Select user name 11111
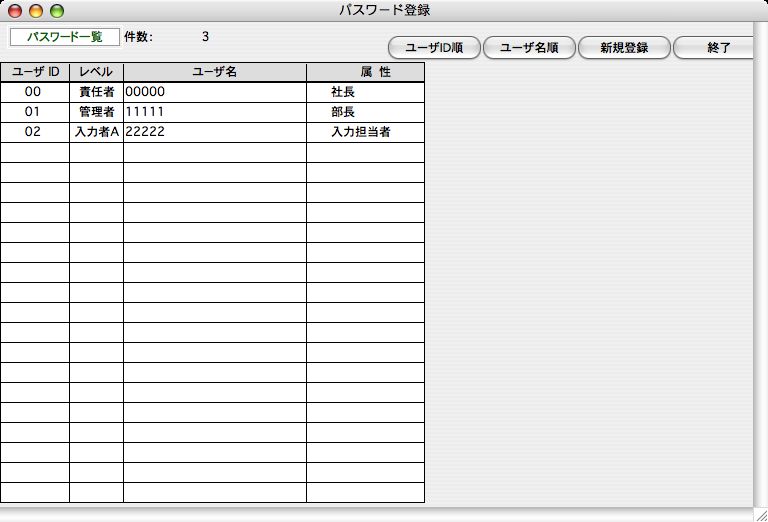 [214, 112]
